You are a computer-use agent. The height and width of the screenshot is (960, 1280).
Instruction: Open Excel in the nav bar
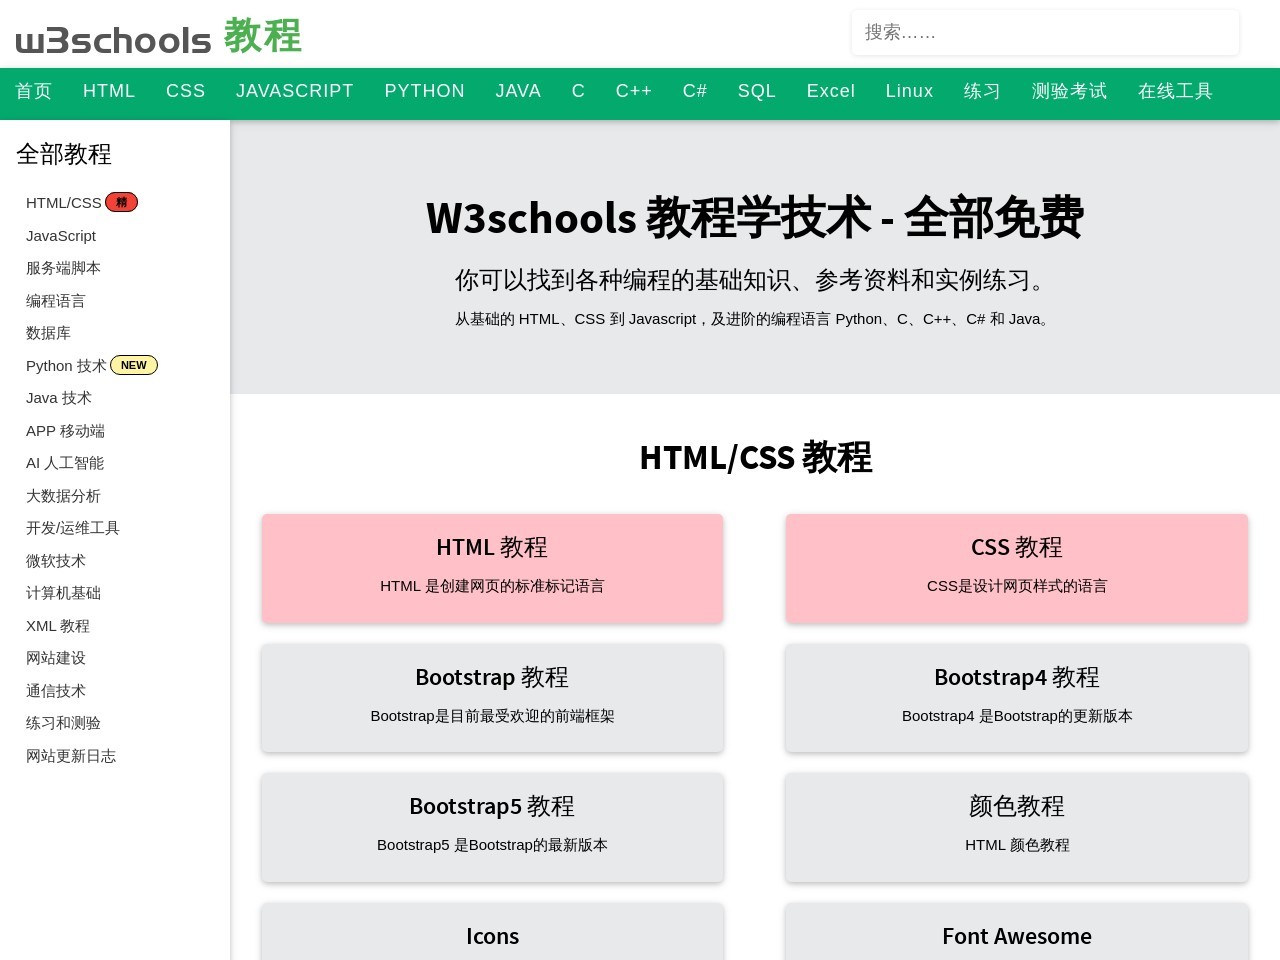[x=831, y=91]
